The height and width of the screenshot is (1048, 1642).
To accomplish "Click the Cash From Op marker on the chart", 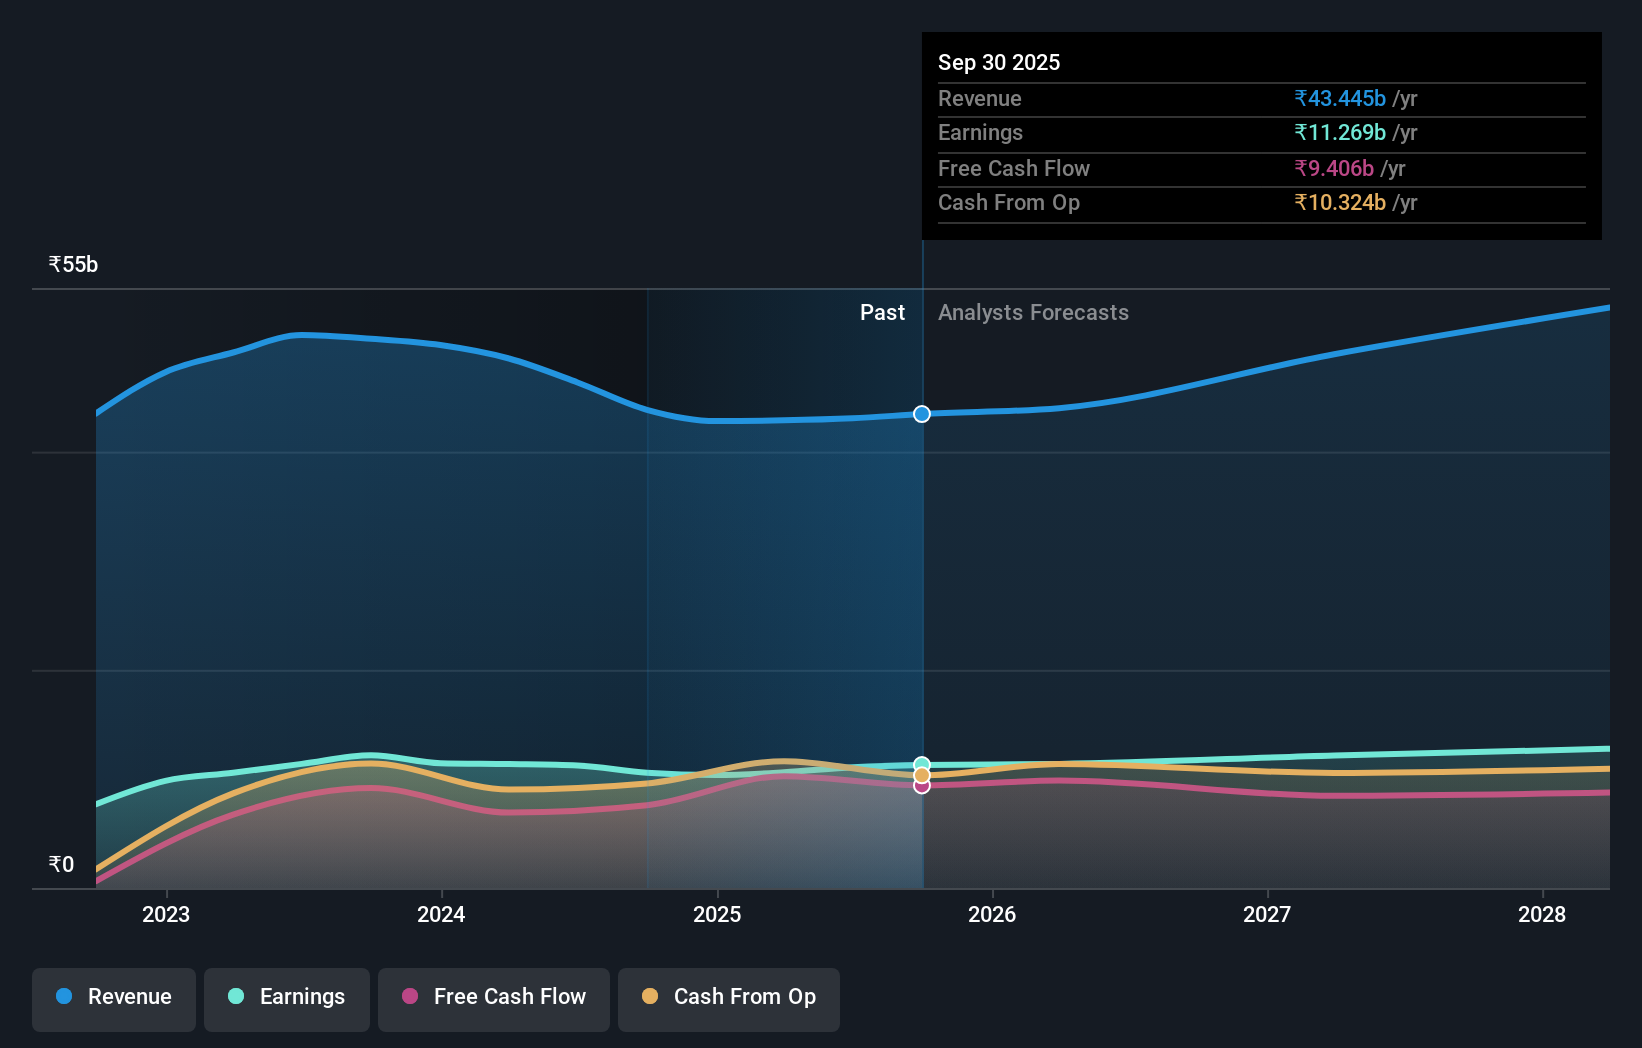I will click(x=921, y=775).
